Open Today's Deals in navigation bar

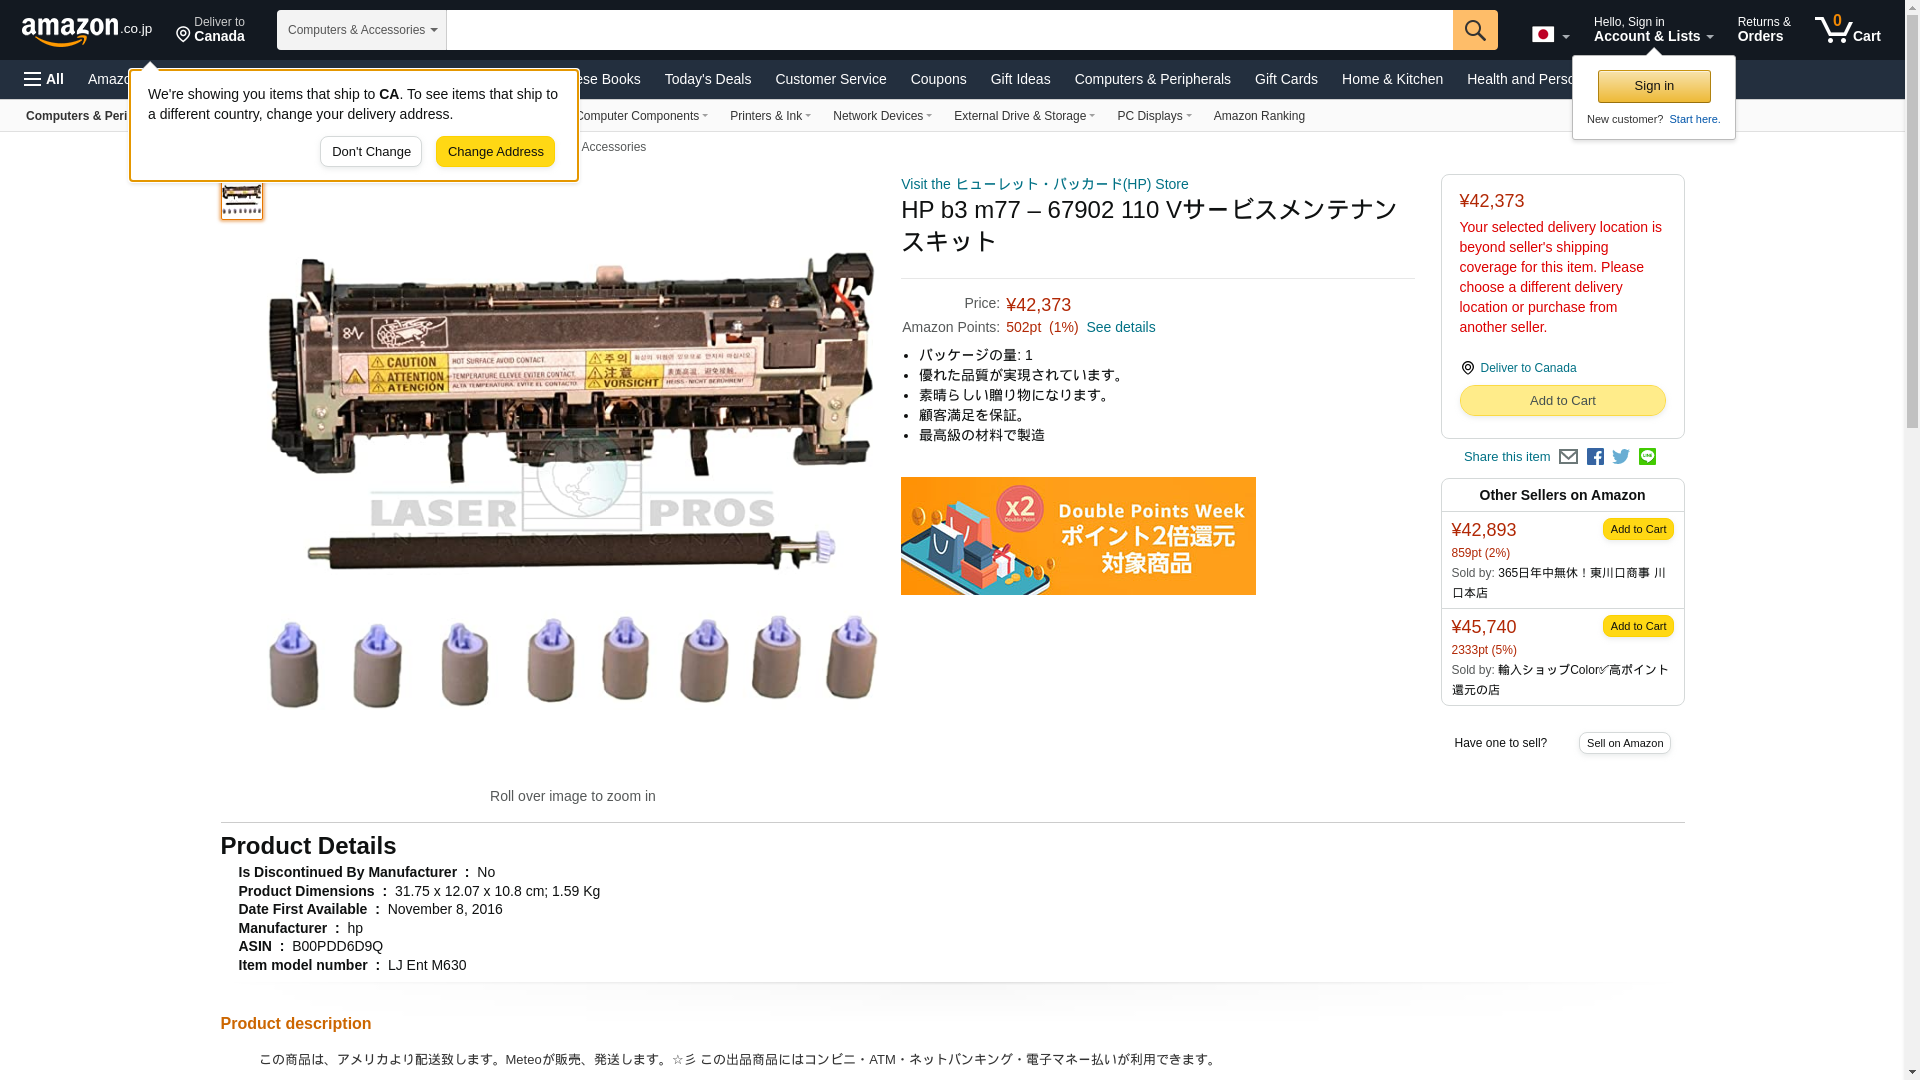click(708, 79)
